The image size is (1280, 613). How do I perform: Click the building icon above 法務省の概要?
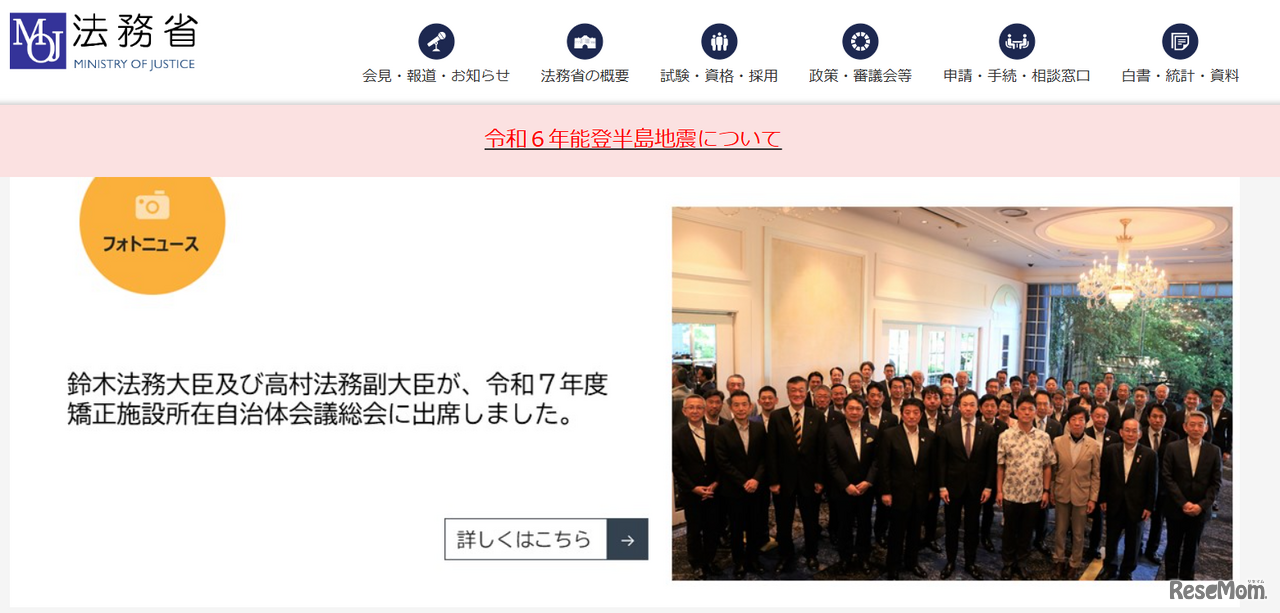point(585,42)
